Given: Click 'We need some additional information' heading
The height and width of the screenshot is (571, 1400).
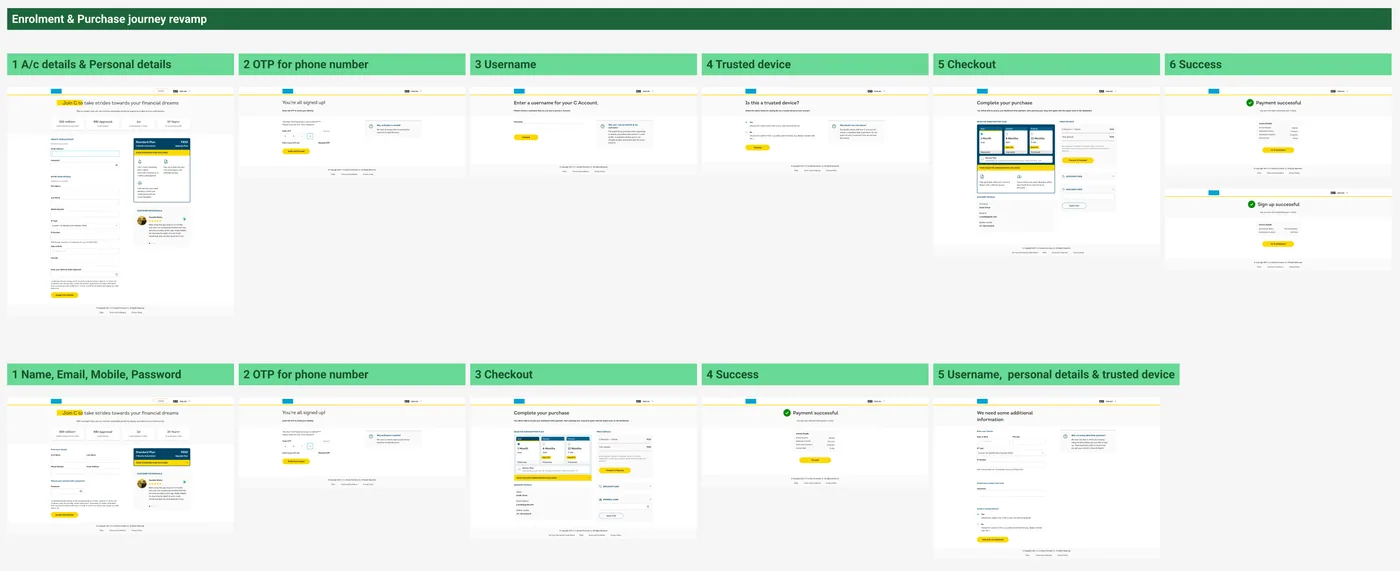Looking at the screenshot, I should point(1003,416).
